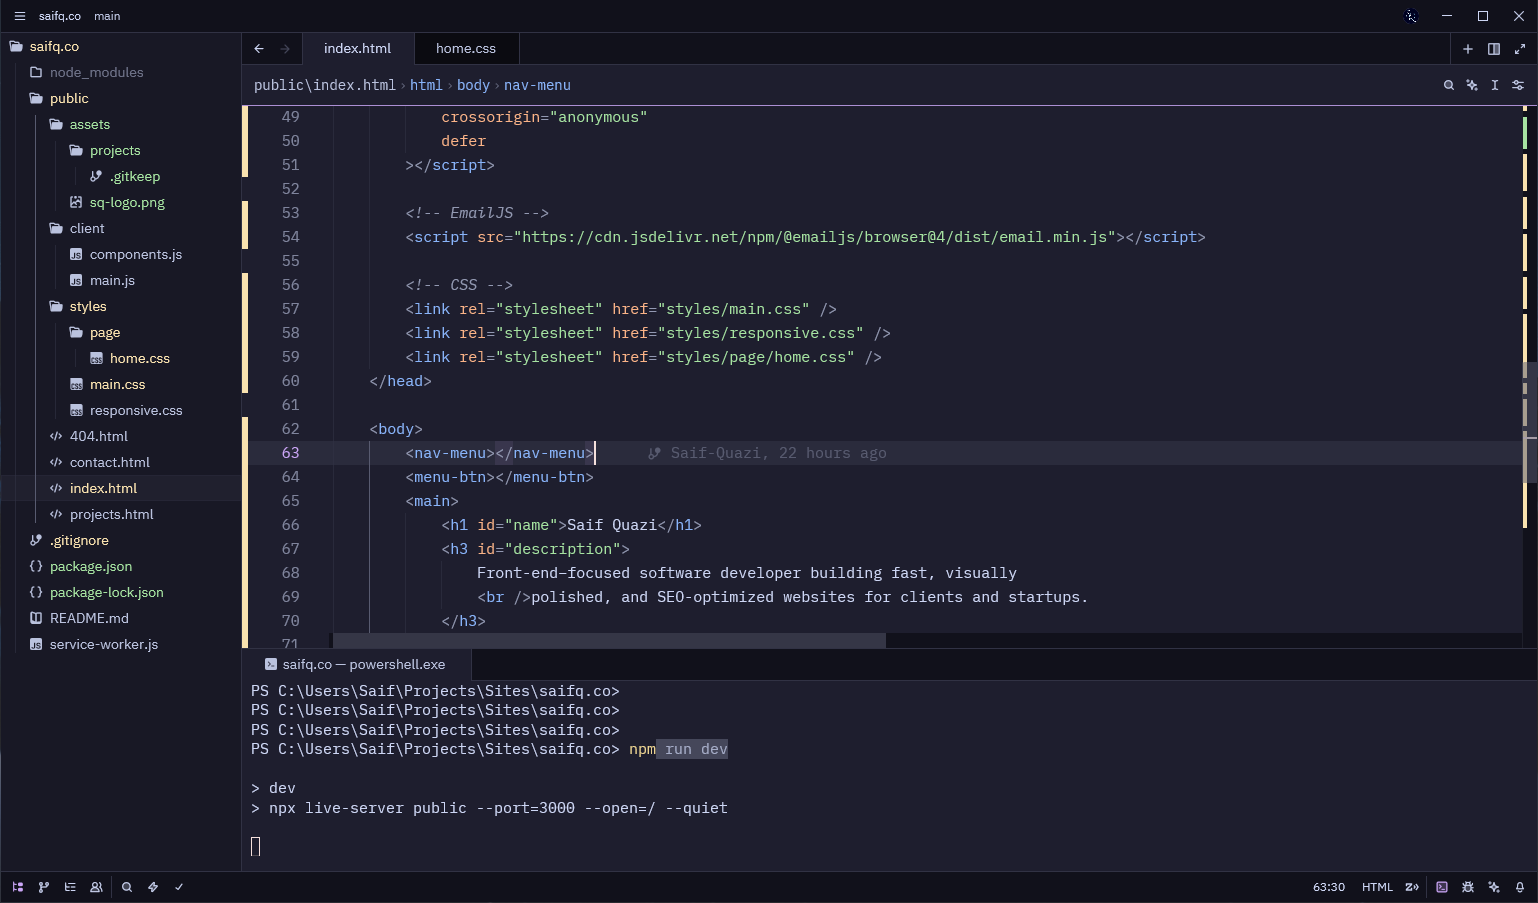Click the project search magnifier in status bar
This screenshot has width=1538, height=903.
pos(127,887)
